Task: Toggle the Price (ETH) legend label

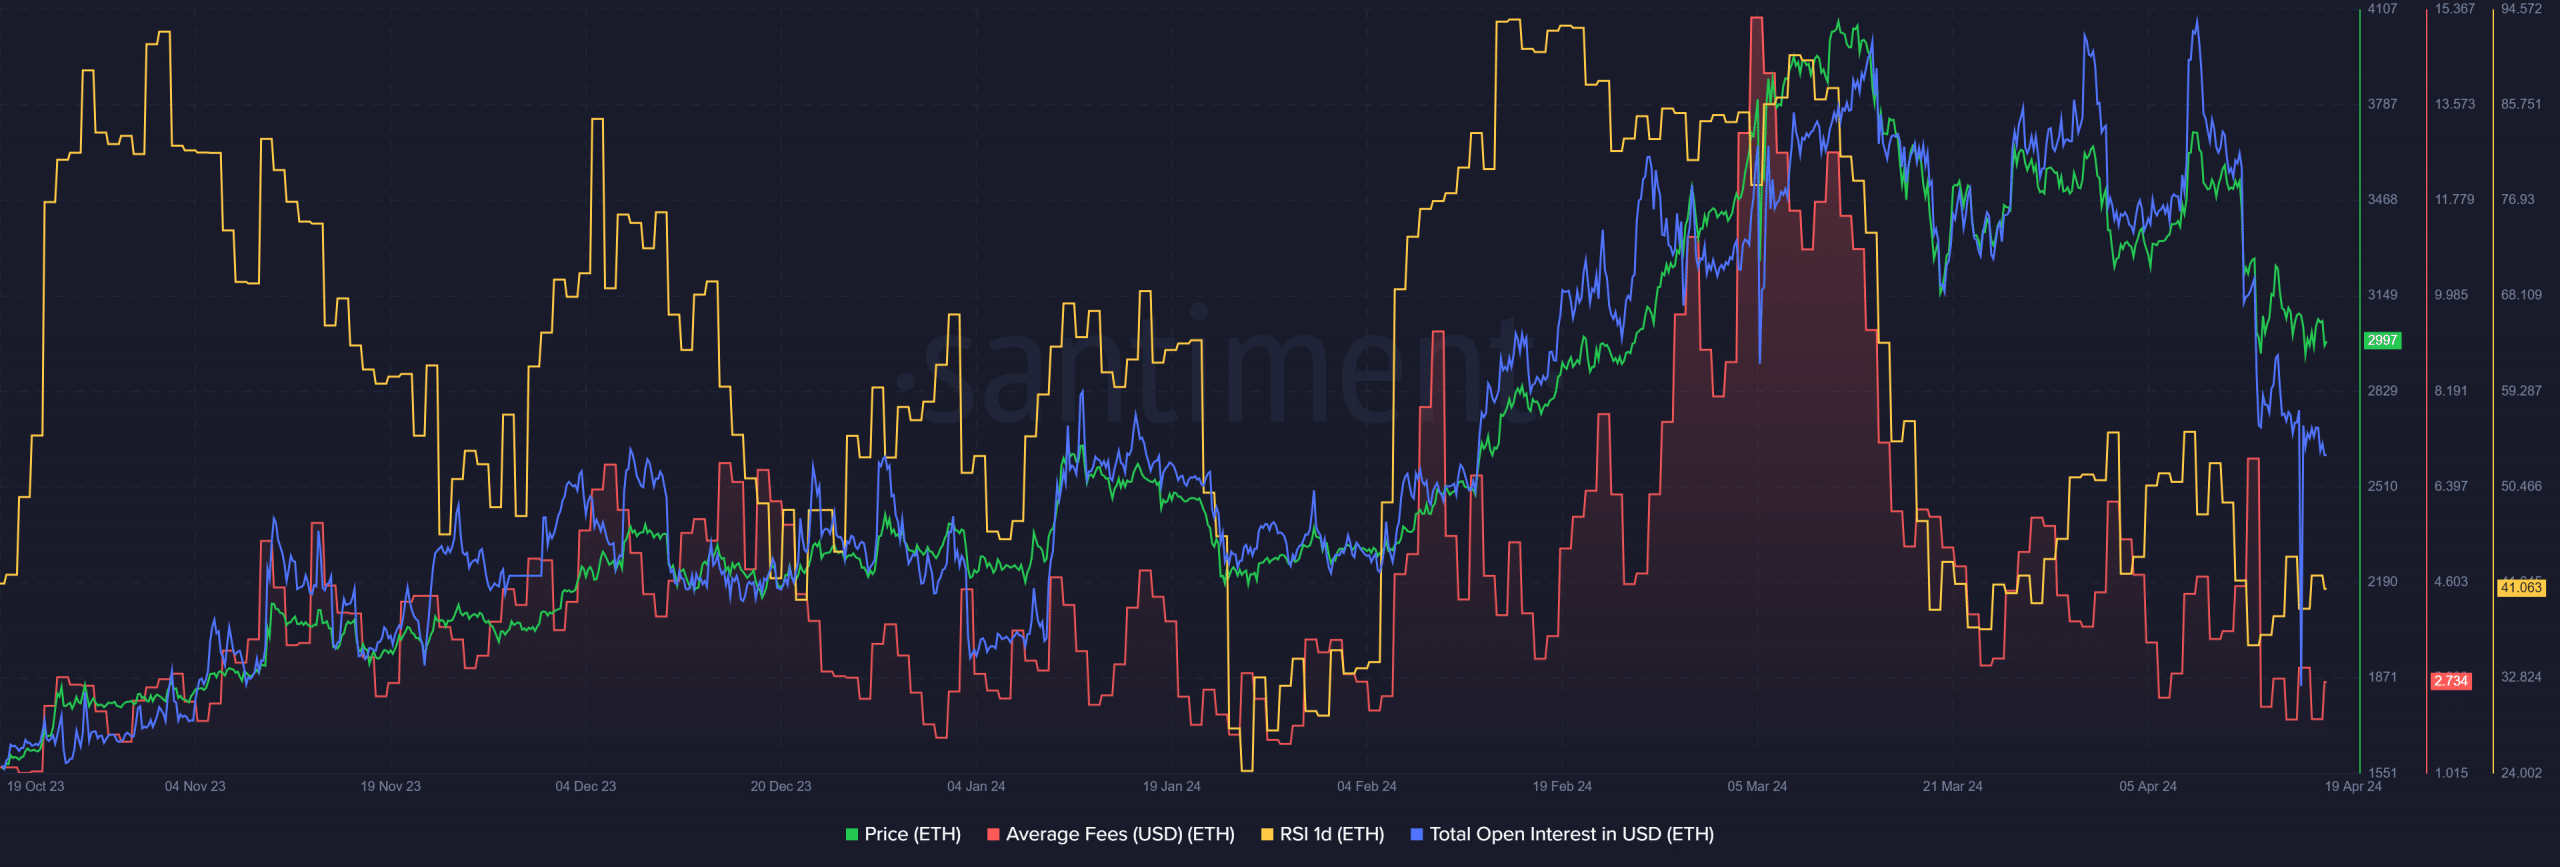Action: [912, 834]
